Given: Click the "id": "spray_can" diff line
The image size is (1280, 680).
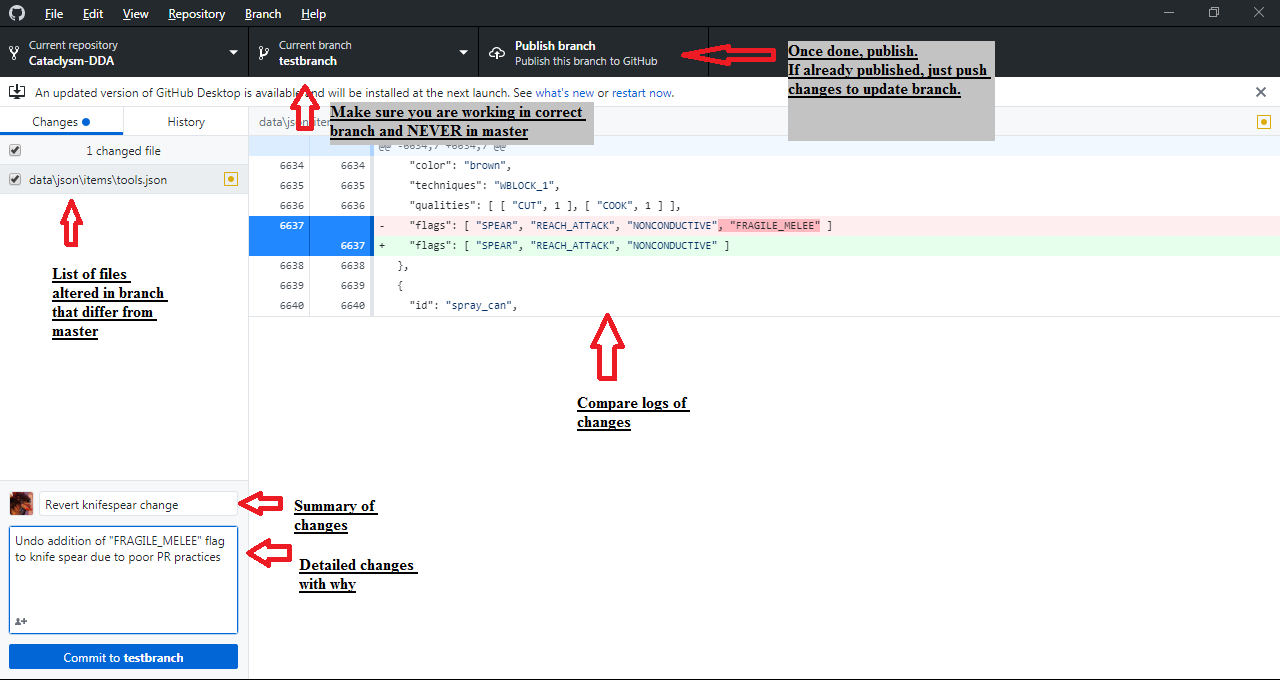Looking at the screenshot, I should [x=826, y=306].
